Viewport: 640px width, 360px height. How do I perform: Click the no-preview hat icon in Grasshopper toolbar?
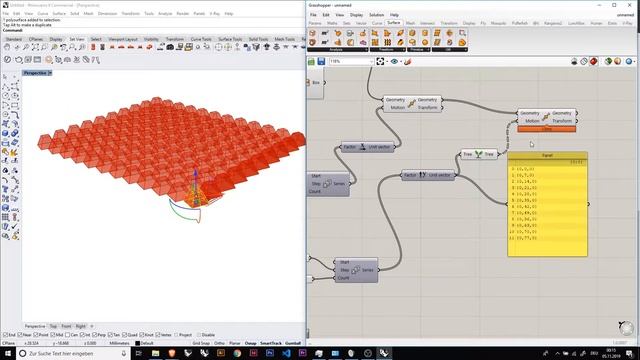coord(574,61)
